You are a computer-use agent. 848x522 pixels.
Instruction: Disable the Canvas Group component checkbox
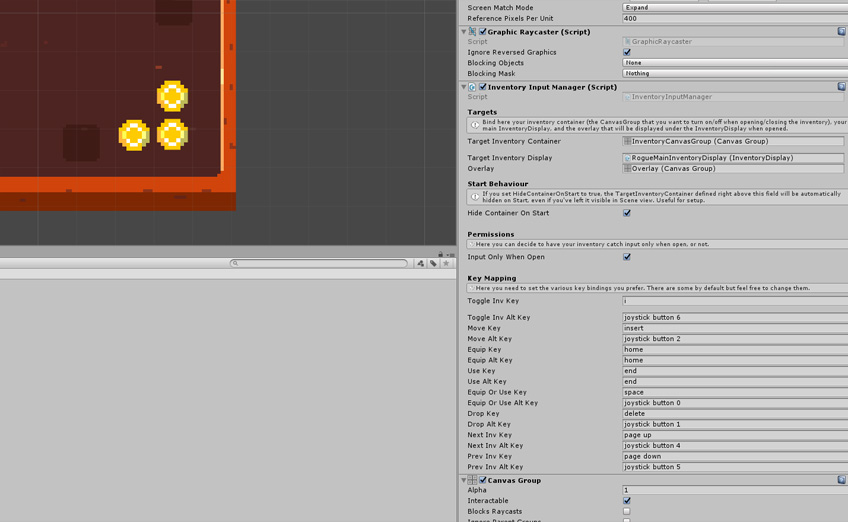[x=482, y=480]
